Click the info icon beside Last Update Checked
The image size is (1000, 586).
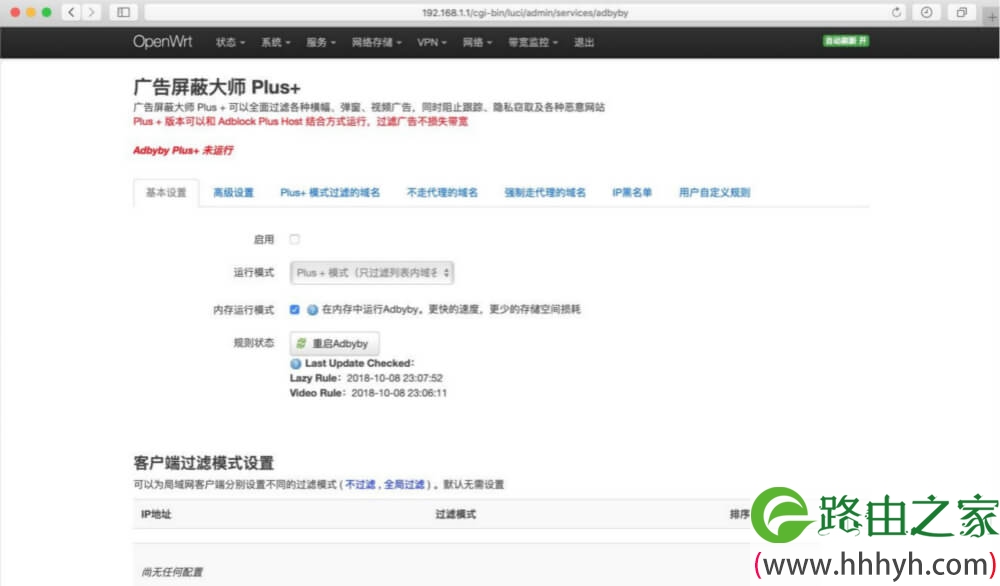click(295, 363)
